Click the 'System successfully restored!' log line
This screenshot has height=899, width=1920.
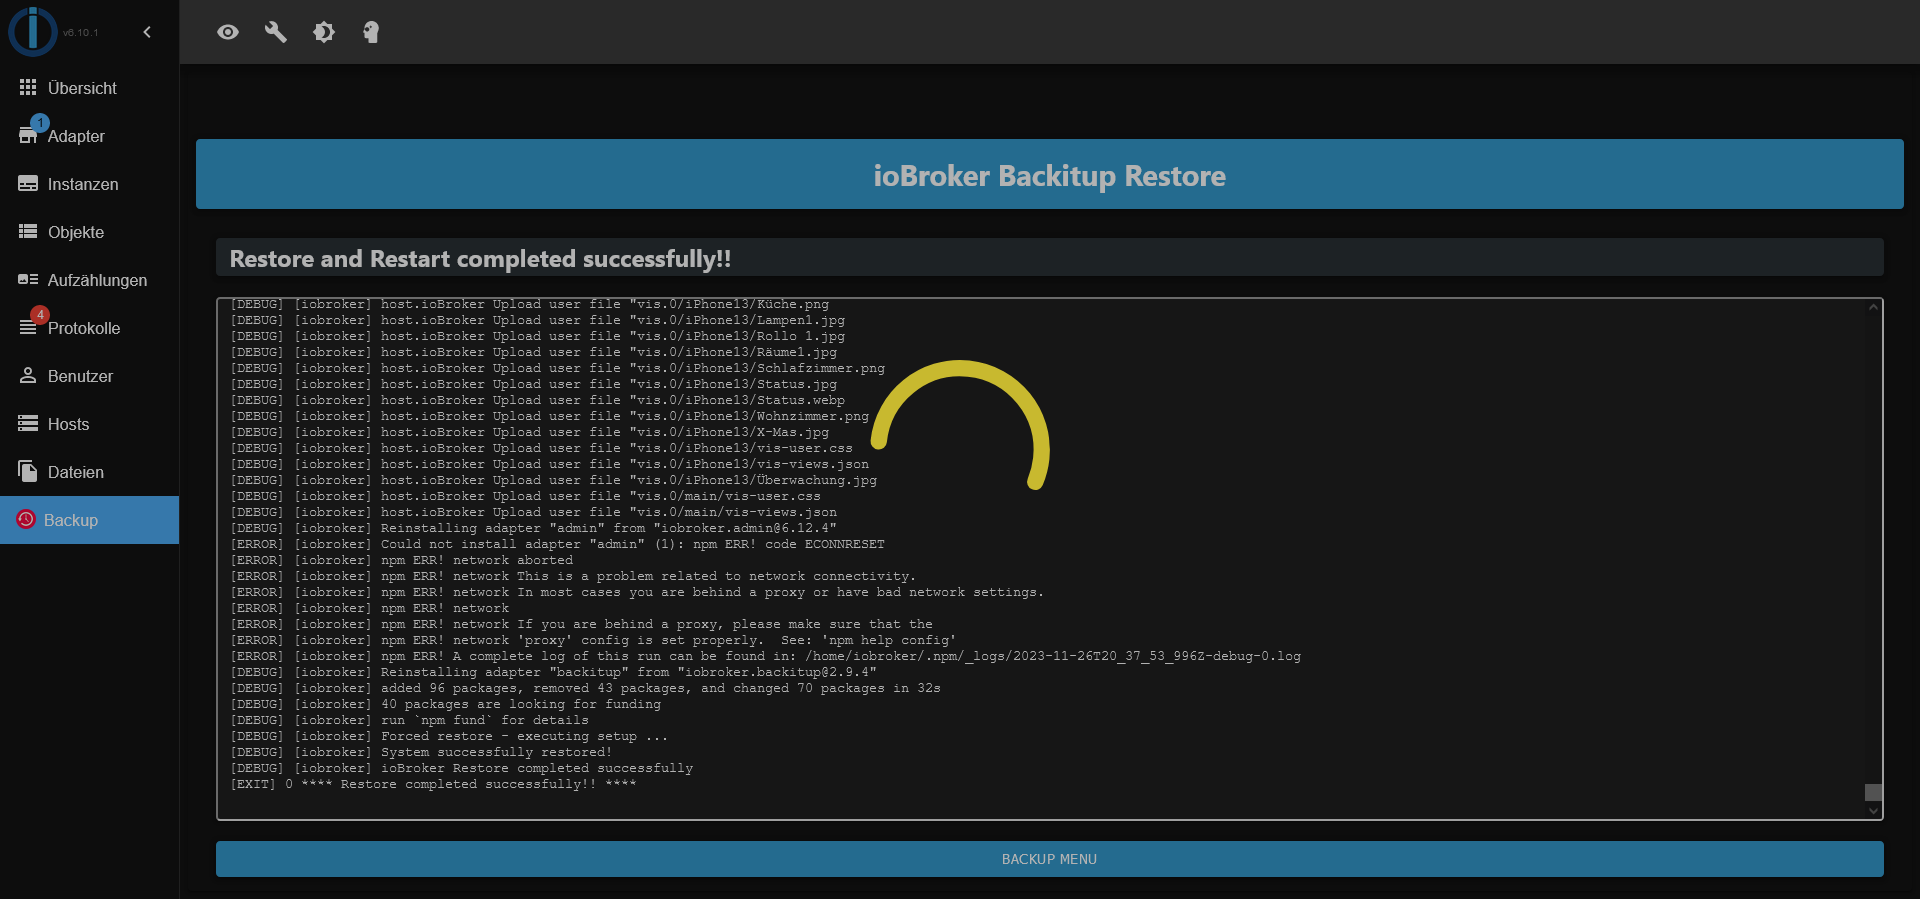[421, 752]
